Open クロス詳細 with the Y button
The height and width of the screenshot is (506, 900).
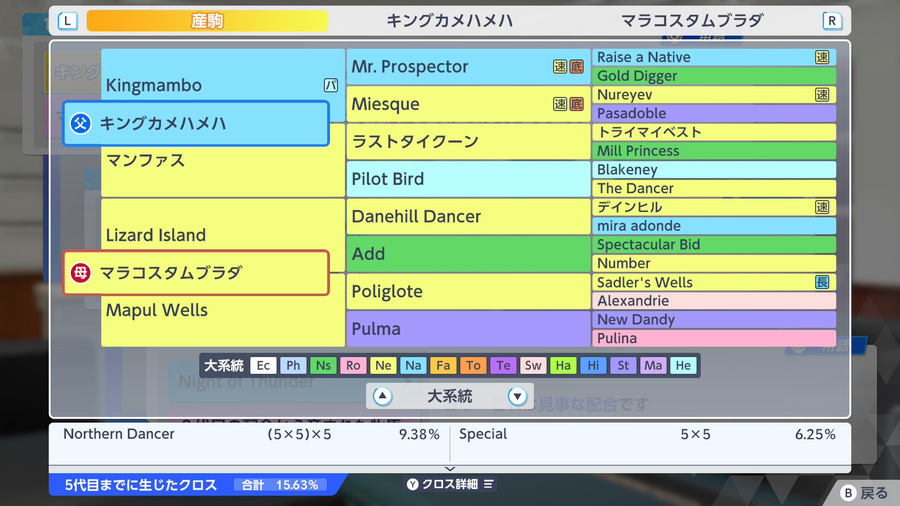point(450,484)
